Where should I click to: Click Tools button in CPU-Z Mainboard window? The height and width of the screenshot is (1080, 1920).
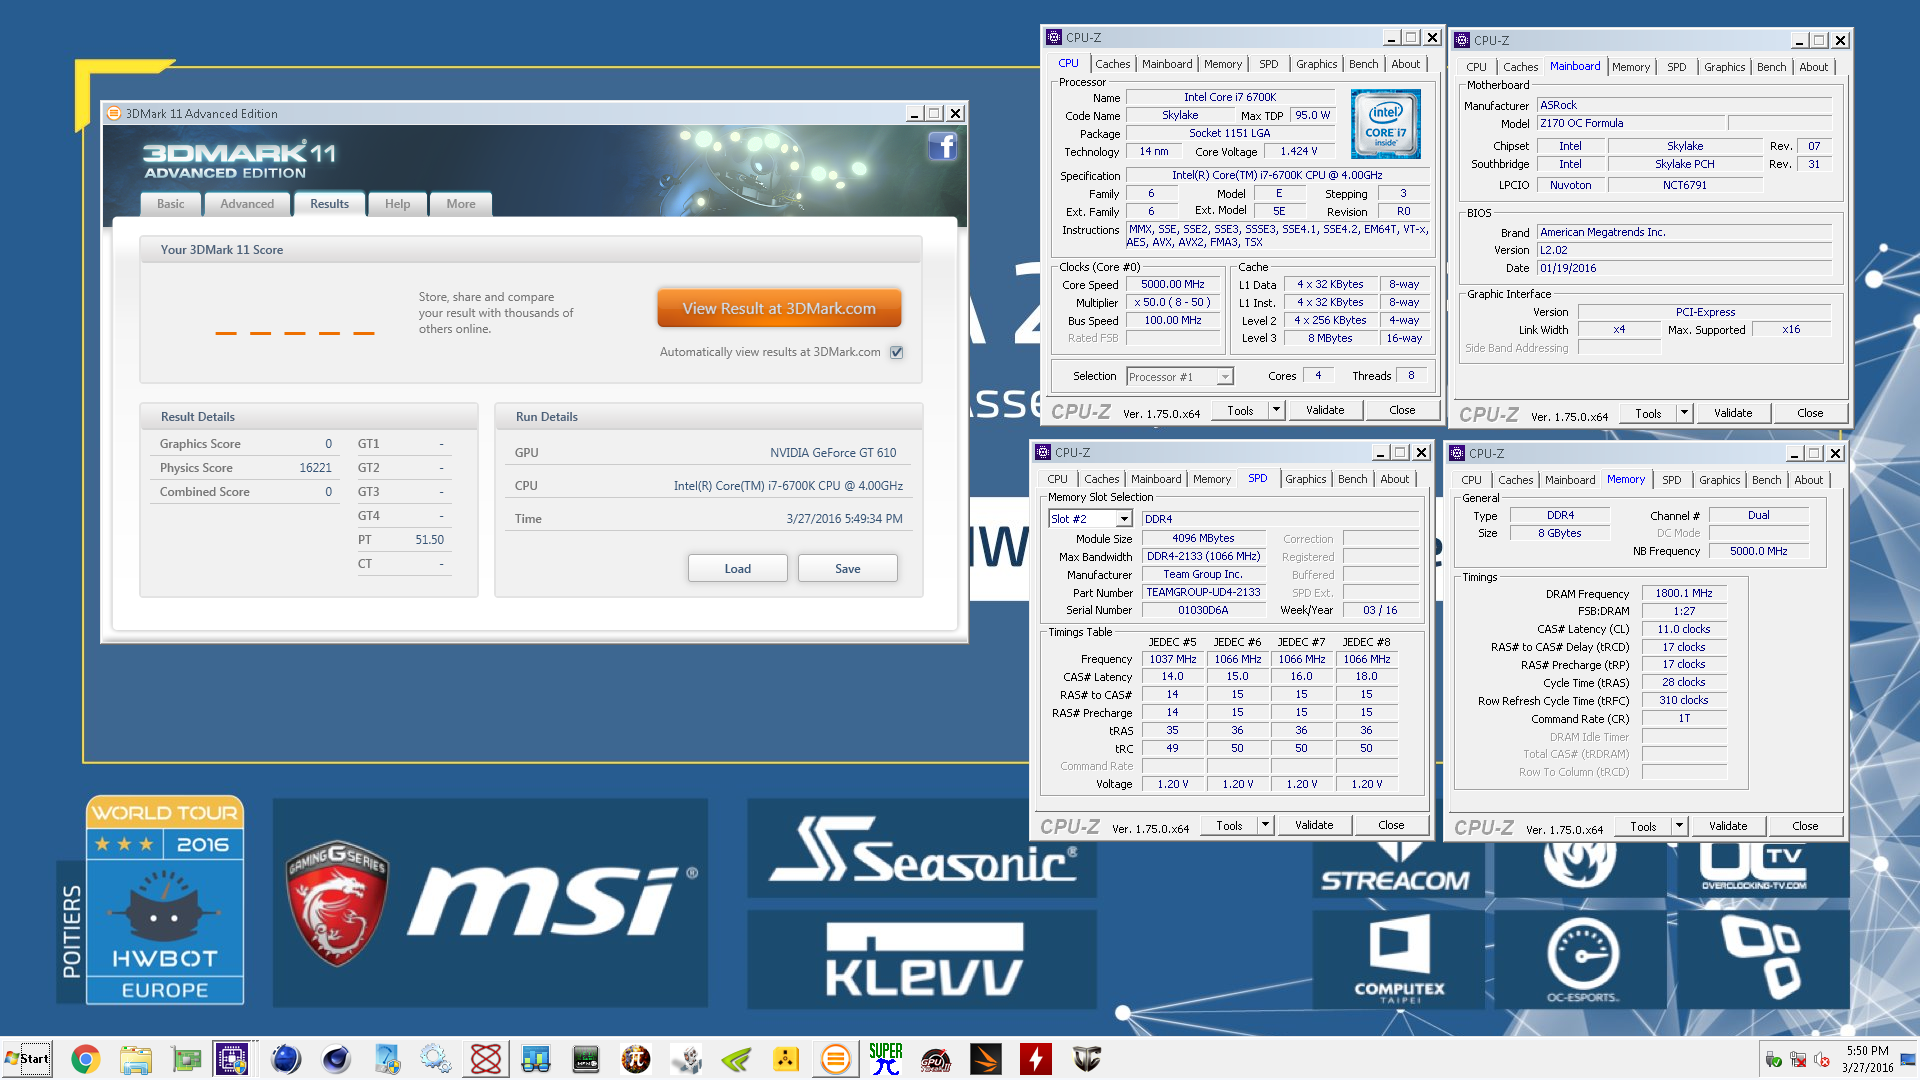pos(1648,413)
